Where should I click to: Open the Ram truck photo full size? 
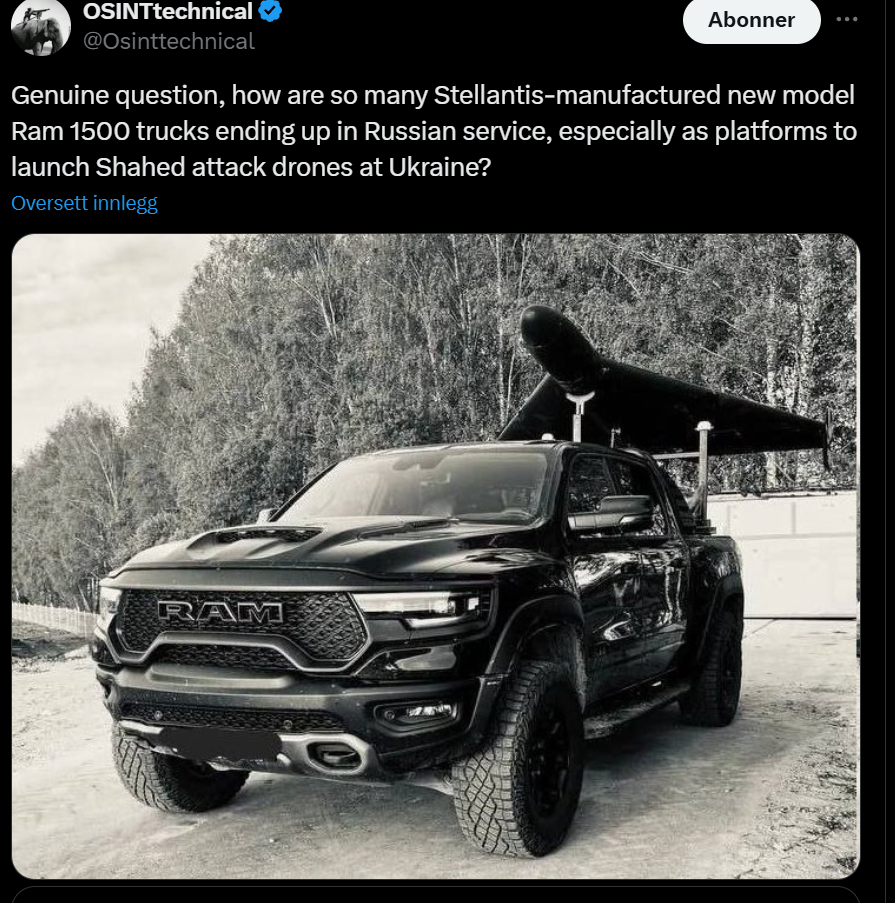435,556
